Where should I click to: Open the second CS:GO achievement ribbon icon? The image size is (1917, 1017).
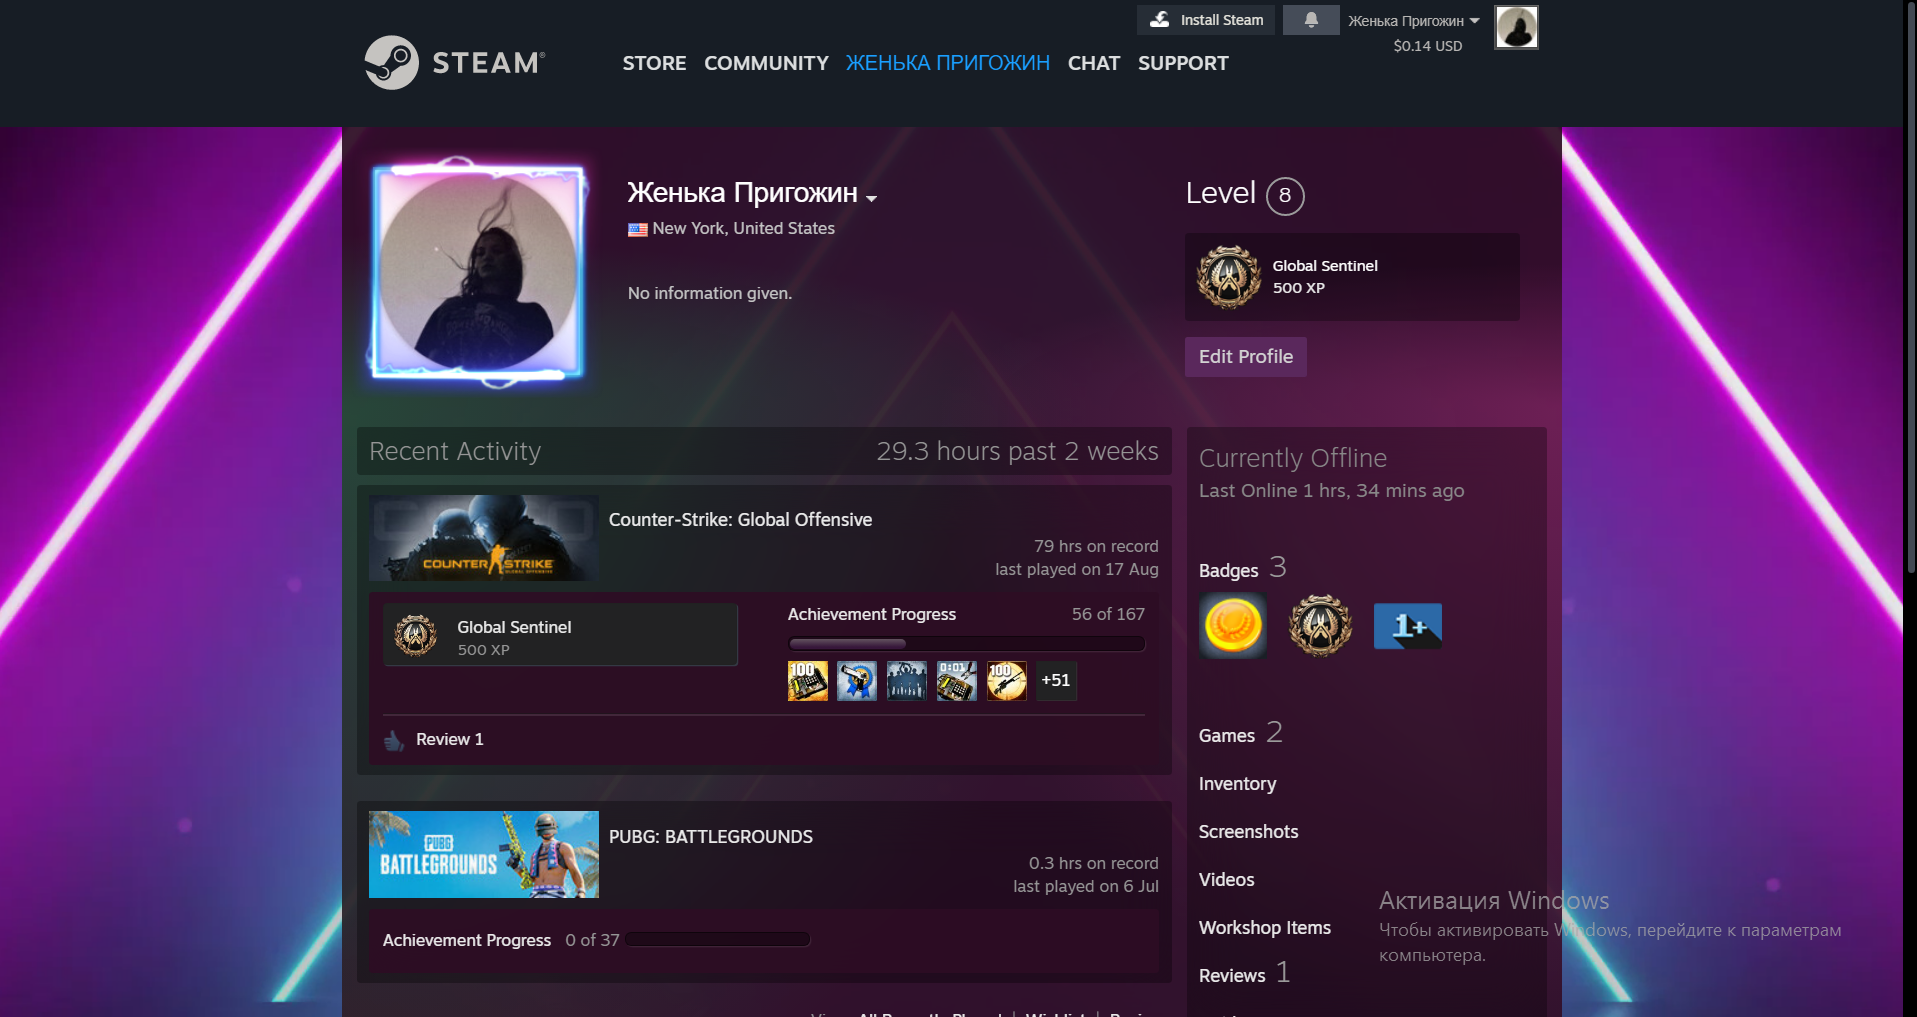click(x=857, y=681)
